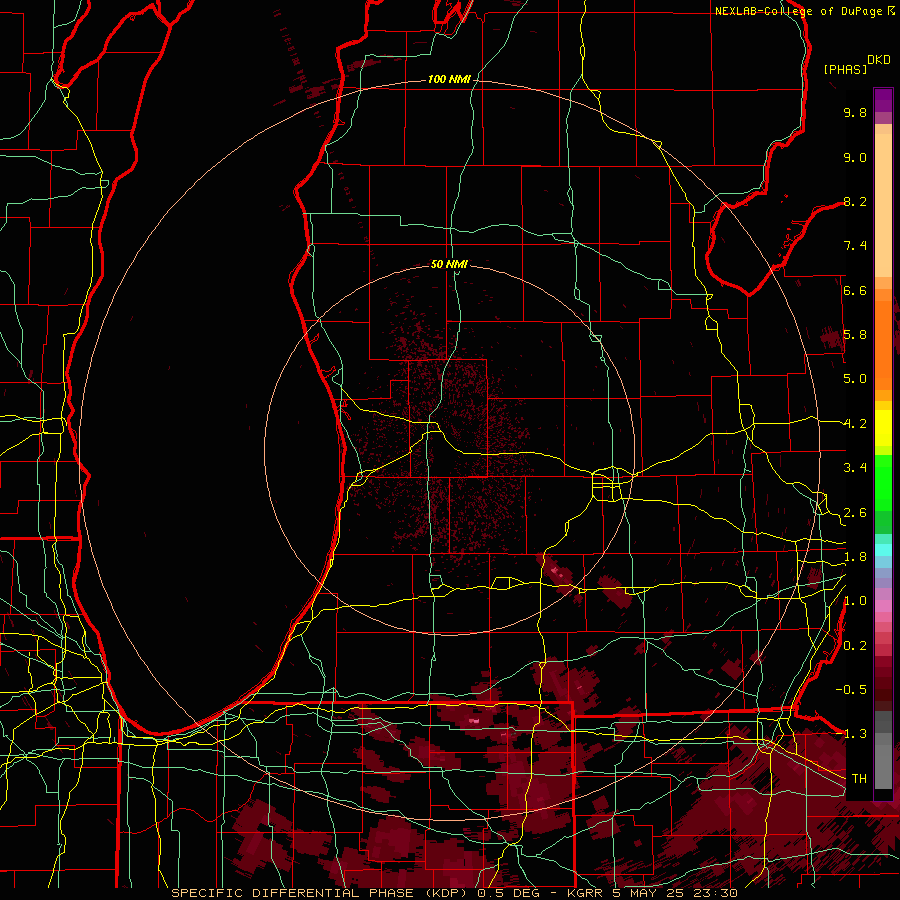Click the 9.8 scale value
The image size is (900, 900).
pyautogui.click(x=855, y=112)
